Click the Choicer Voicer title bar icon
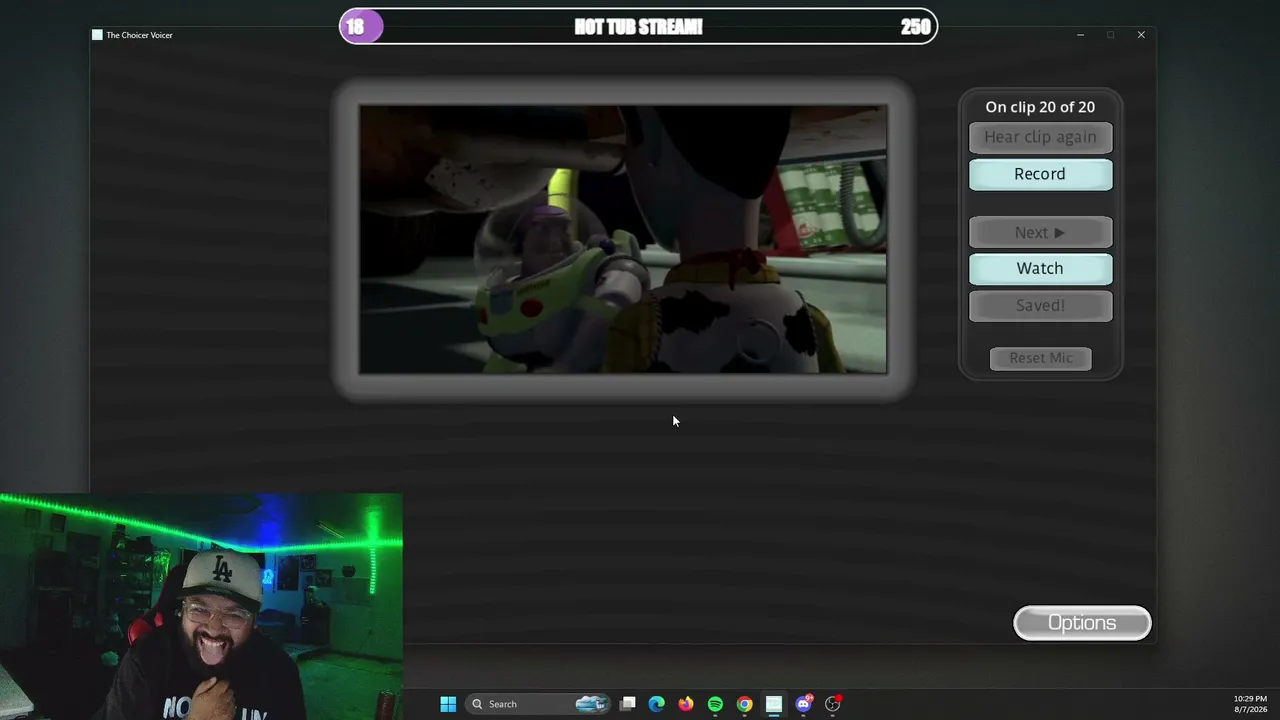This screenshot has width=1280, height=720. pos(97,35)
